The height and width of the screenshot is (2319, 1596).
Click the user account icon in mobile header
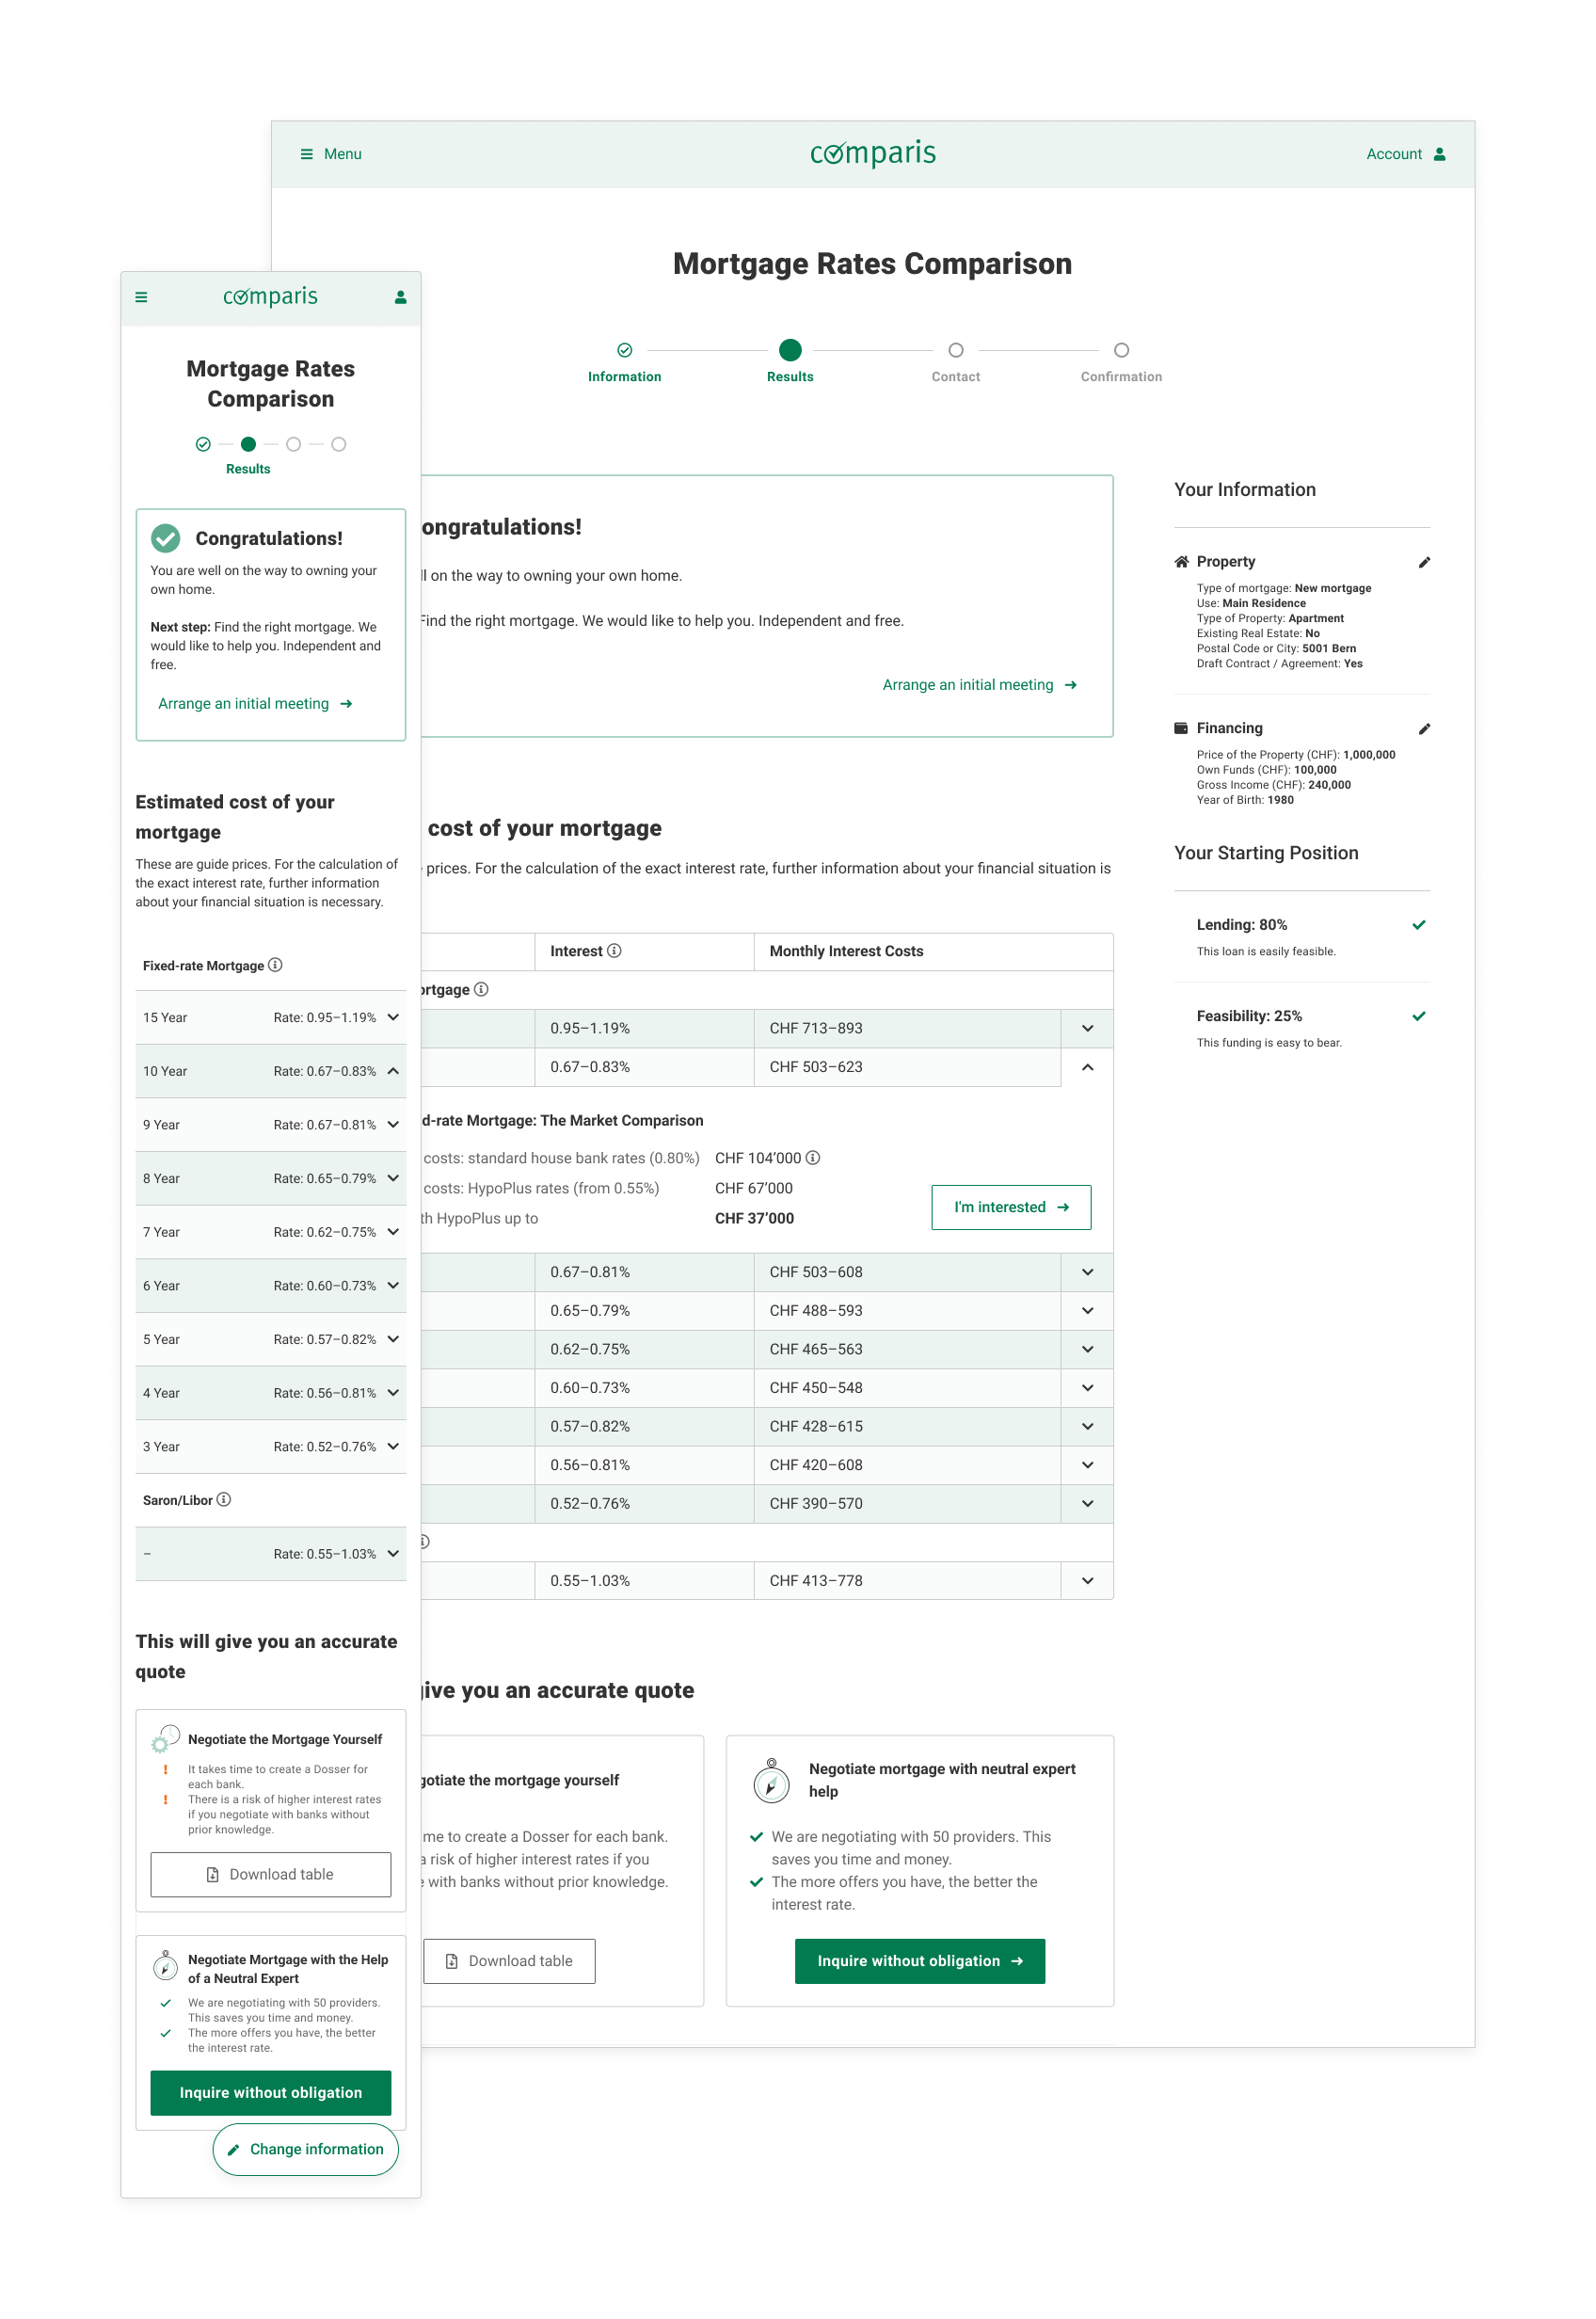(x=401, y=297)
